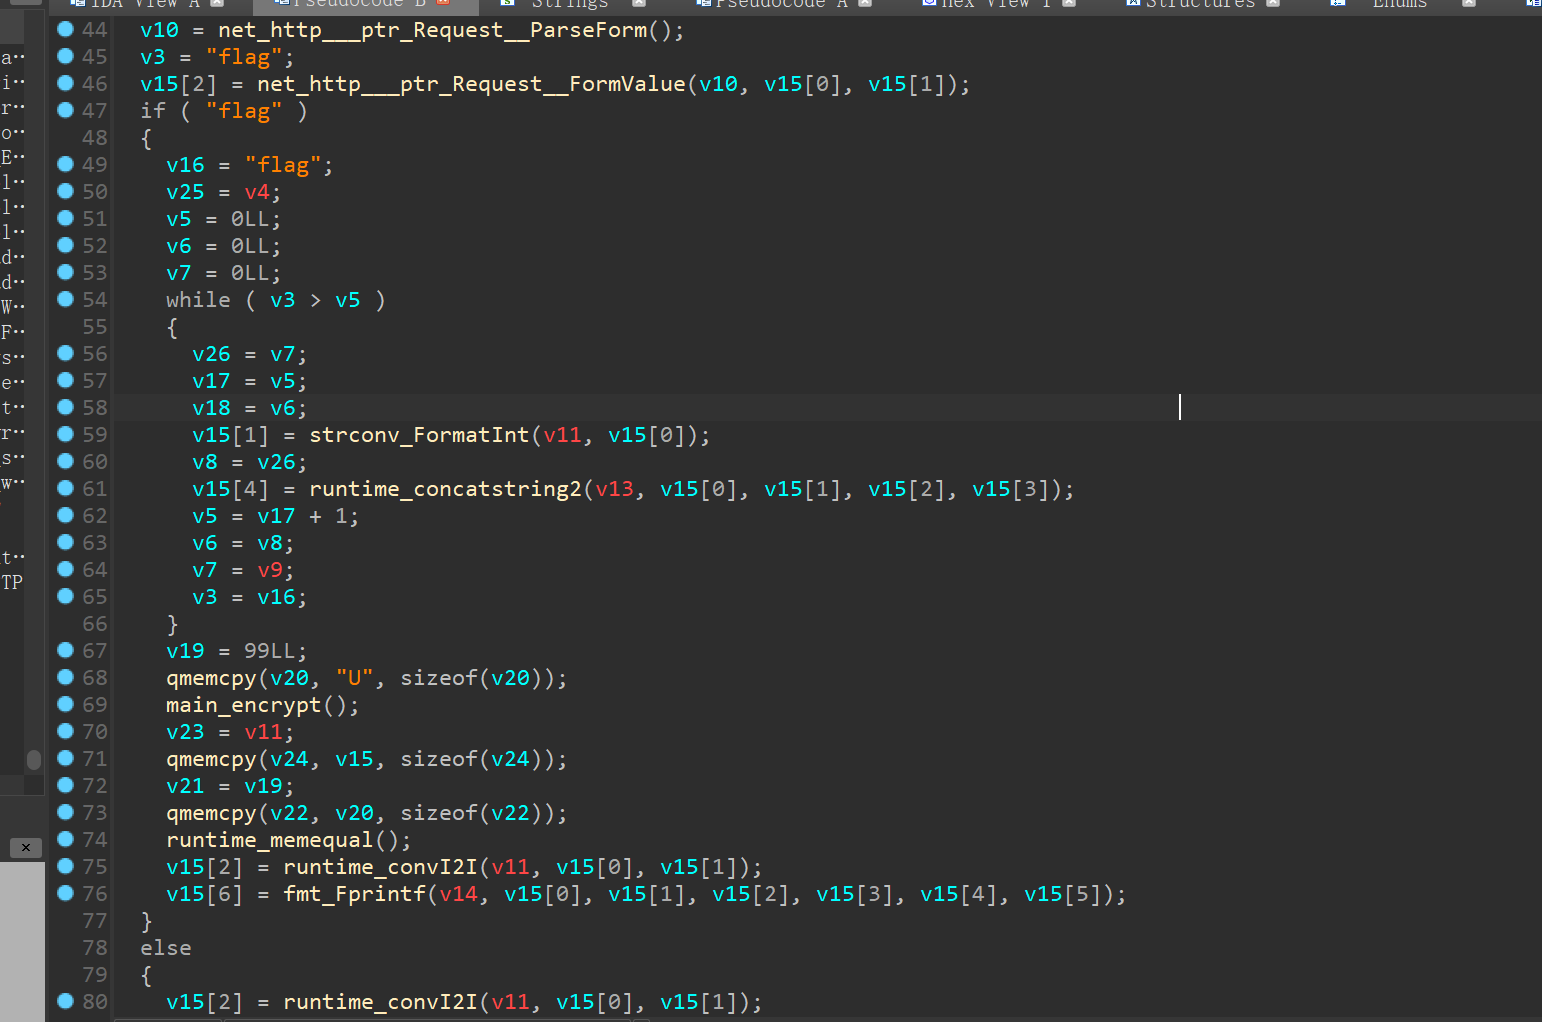1542x1022 pixels.
Task: Select the "U" string literal on line 68
Action: pyautogui.click(x=354, y=678)
